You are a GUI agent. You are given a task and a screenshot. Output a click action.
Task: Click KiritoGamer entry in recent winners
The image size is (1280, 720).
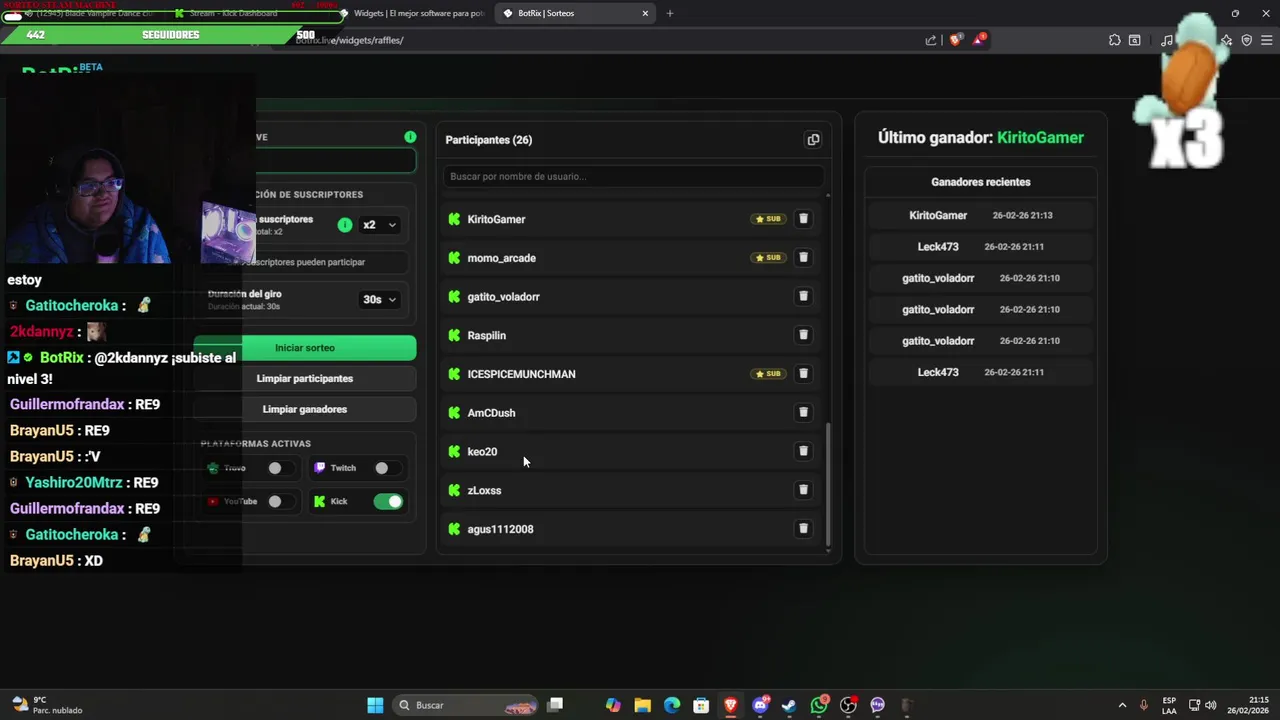[938, 215]
